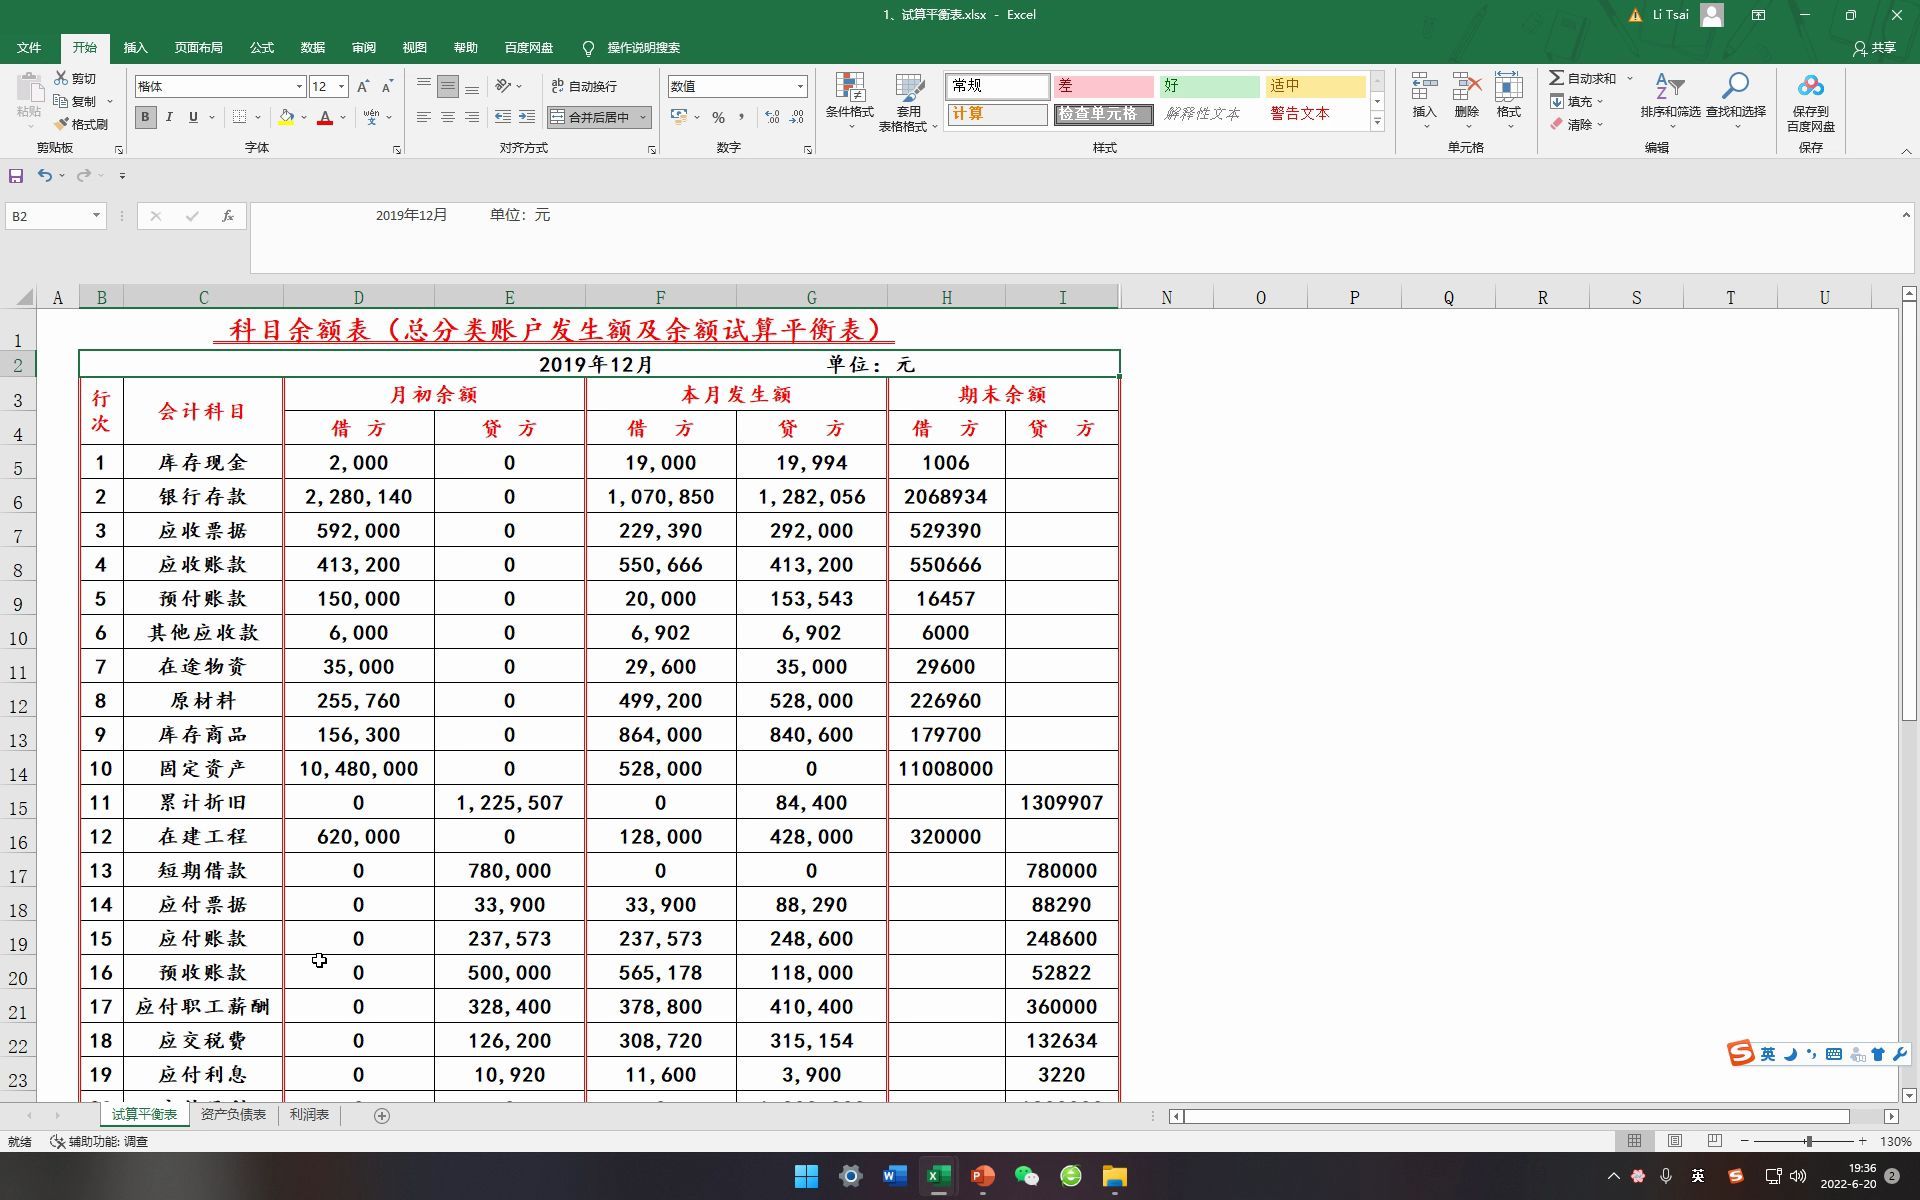Click the red font color icon
Viewport: 1920px width, 1200px height.
click(x=325, y=117)
